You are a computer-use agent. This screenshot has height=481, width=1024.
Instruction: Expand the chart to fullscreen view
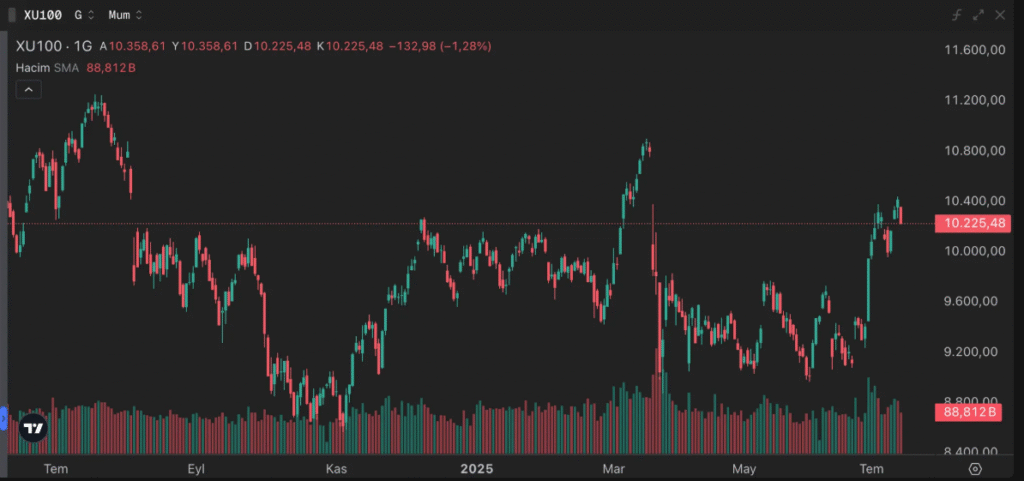978,15
